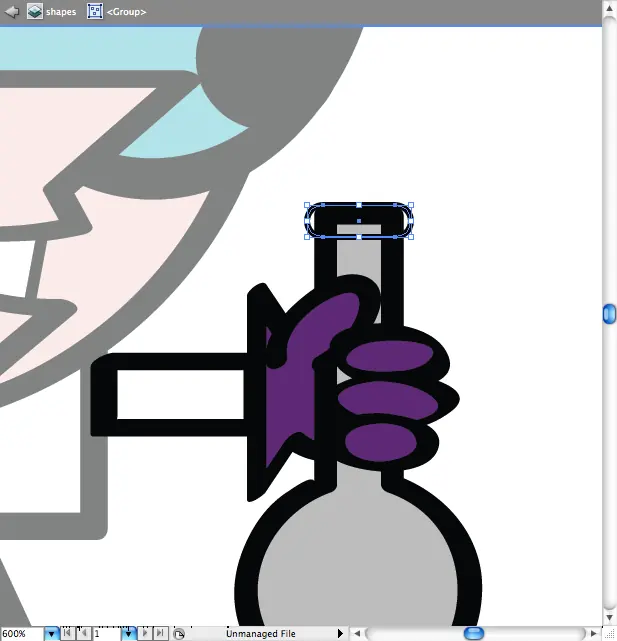
Task: Click the center point of selected rounded rectangle
Action: coord(359,221)
